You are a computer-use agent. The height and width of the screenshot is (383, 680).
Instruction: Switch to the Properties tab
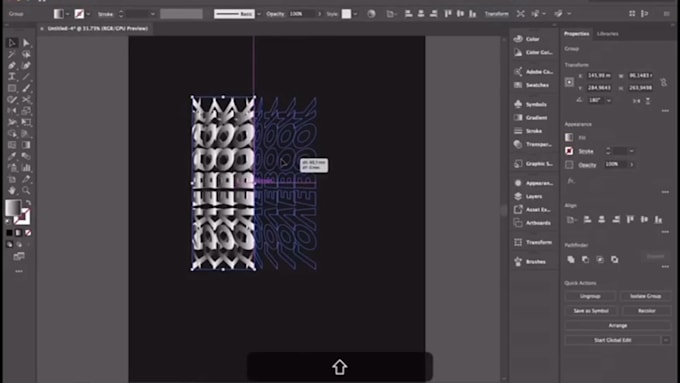click(576, 34)
